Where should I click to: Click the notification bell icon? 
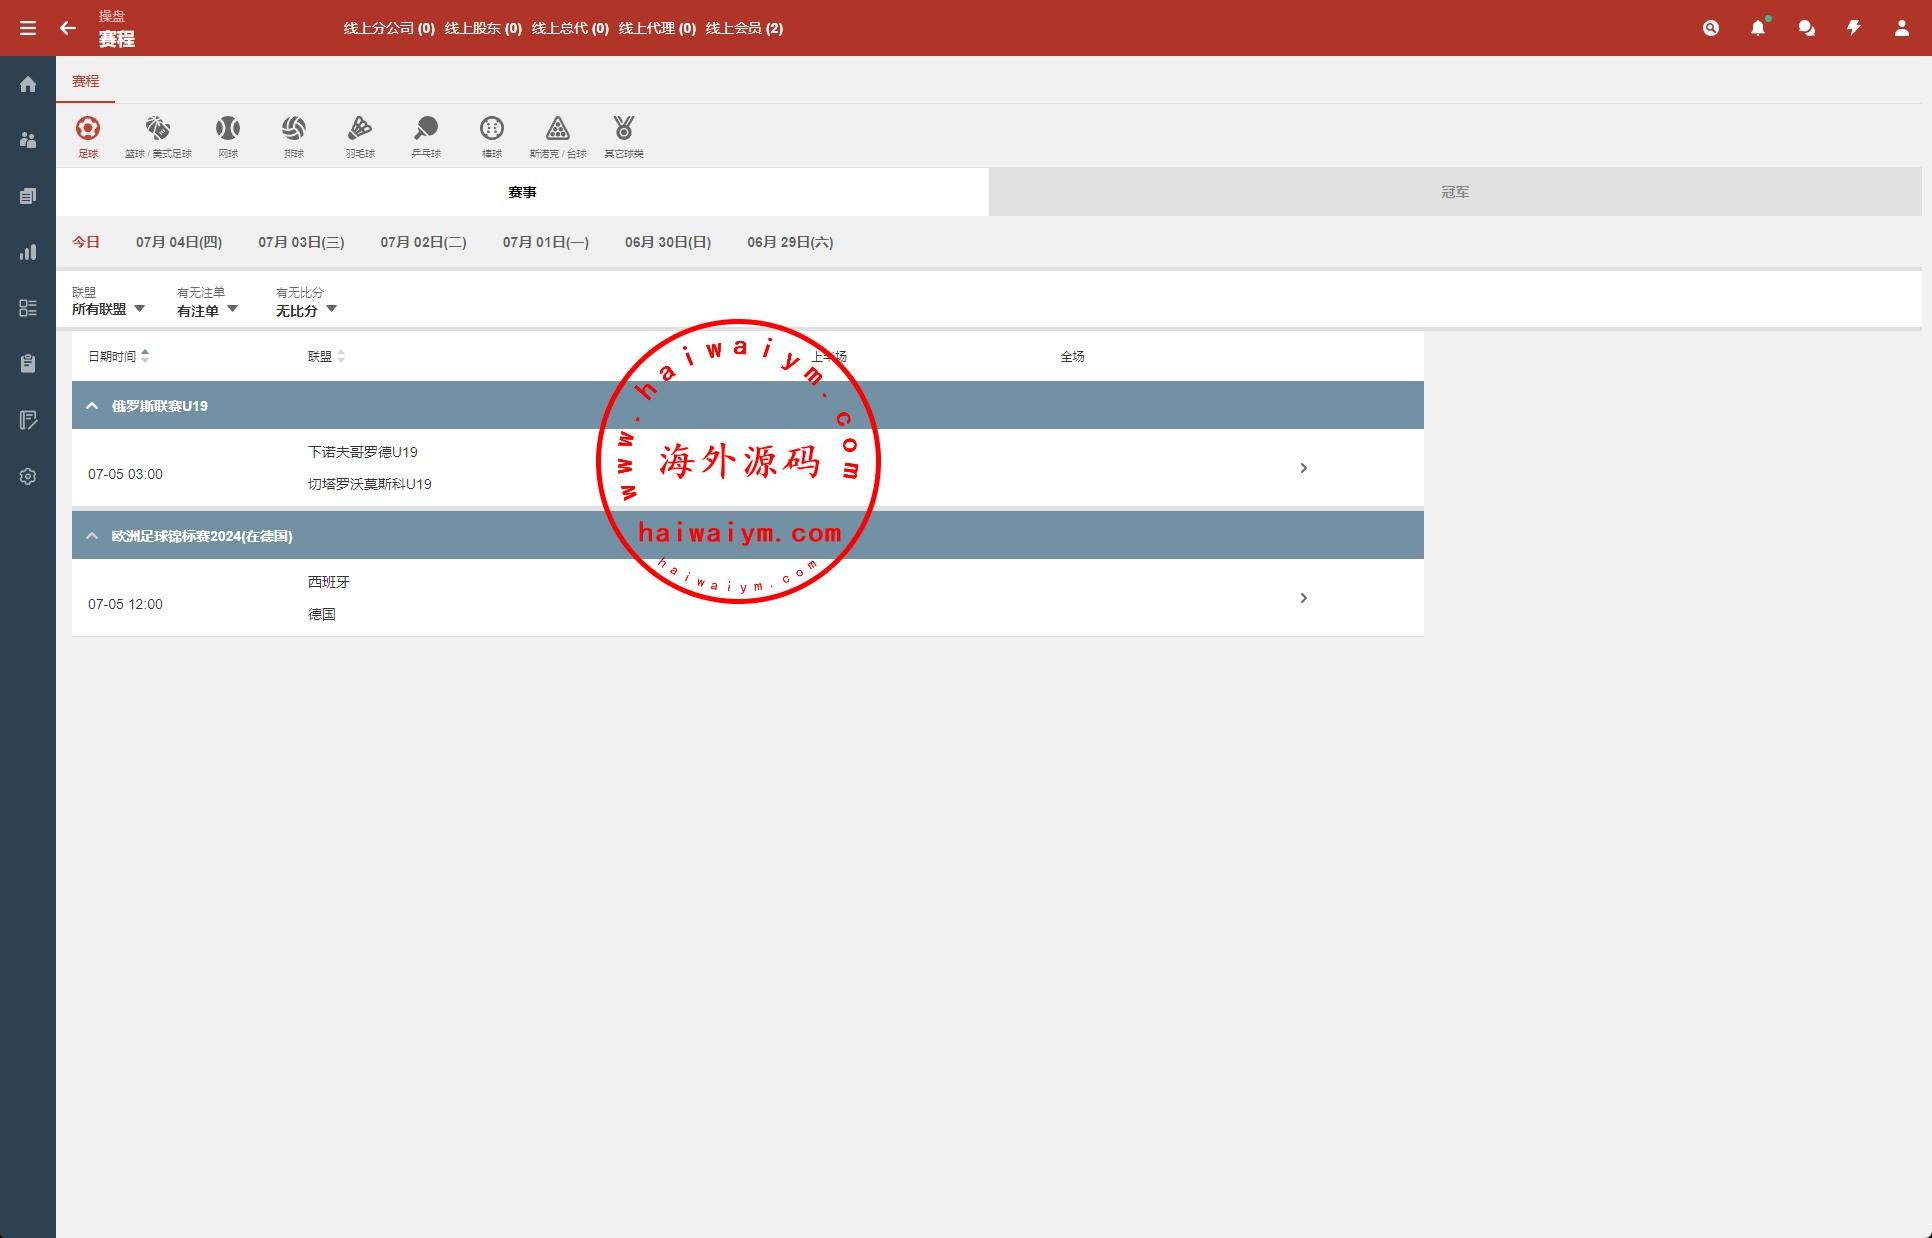pyautogui.click(x=1758, y=28)
